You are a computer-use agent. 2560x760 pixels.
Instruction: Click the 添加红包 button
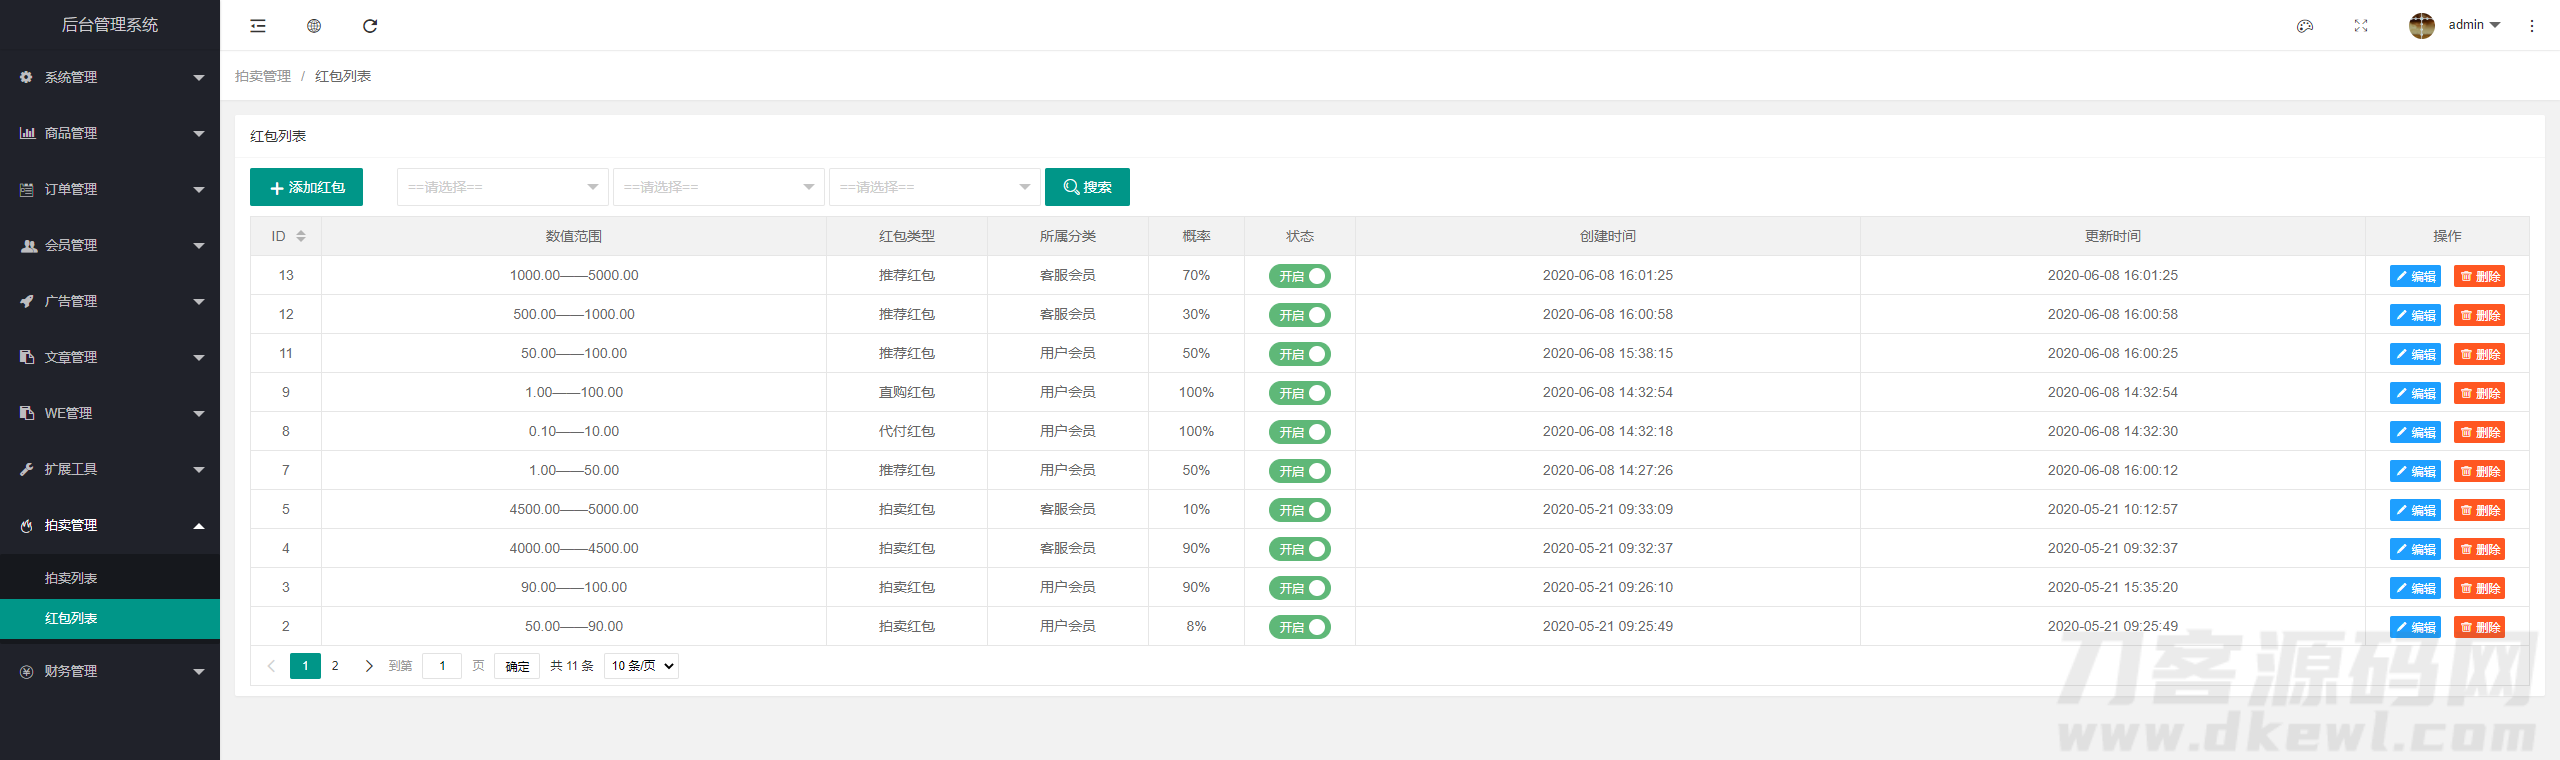point(306,187)
